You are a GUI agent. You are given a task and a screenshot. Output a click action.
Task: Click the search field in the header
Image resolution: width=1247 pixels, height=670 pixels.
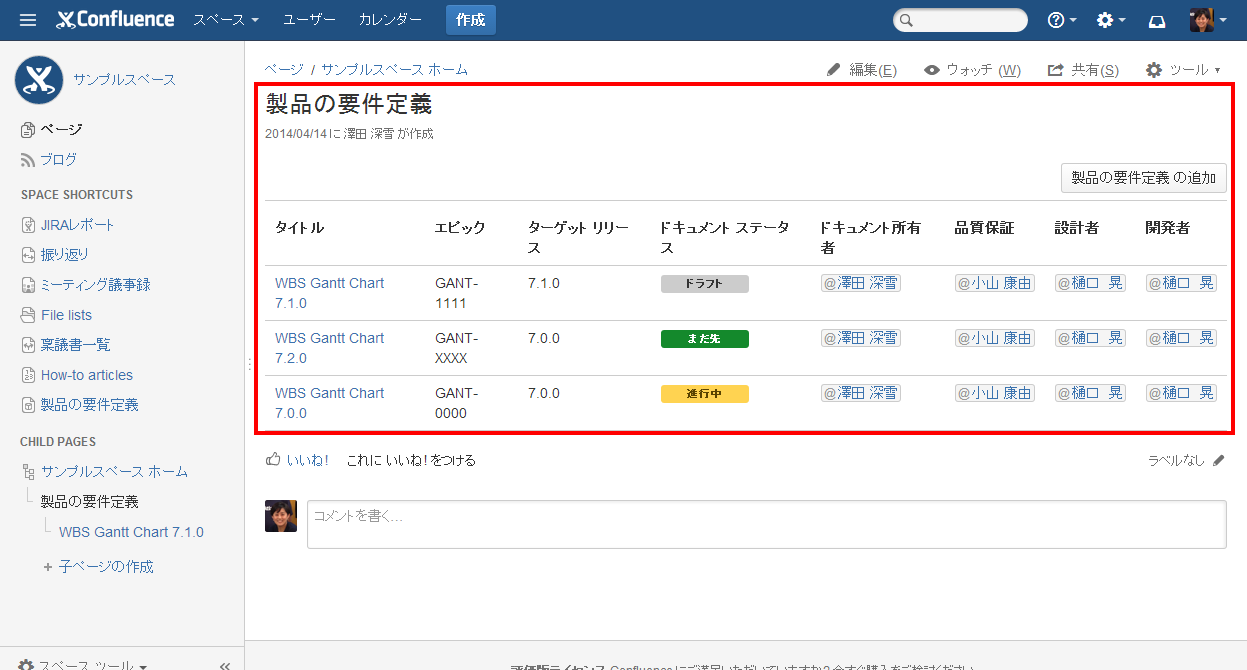(x=960, y=20)
